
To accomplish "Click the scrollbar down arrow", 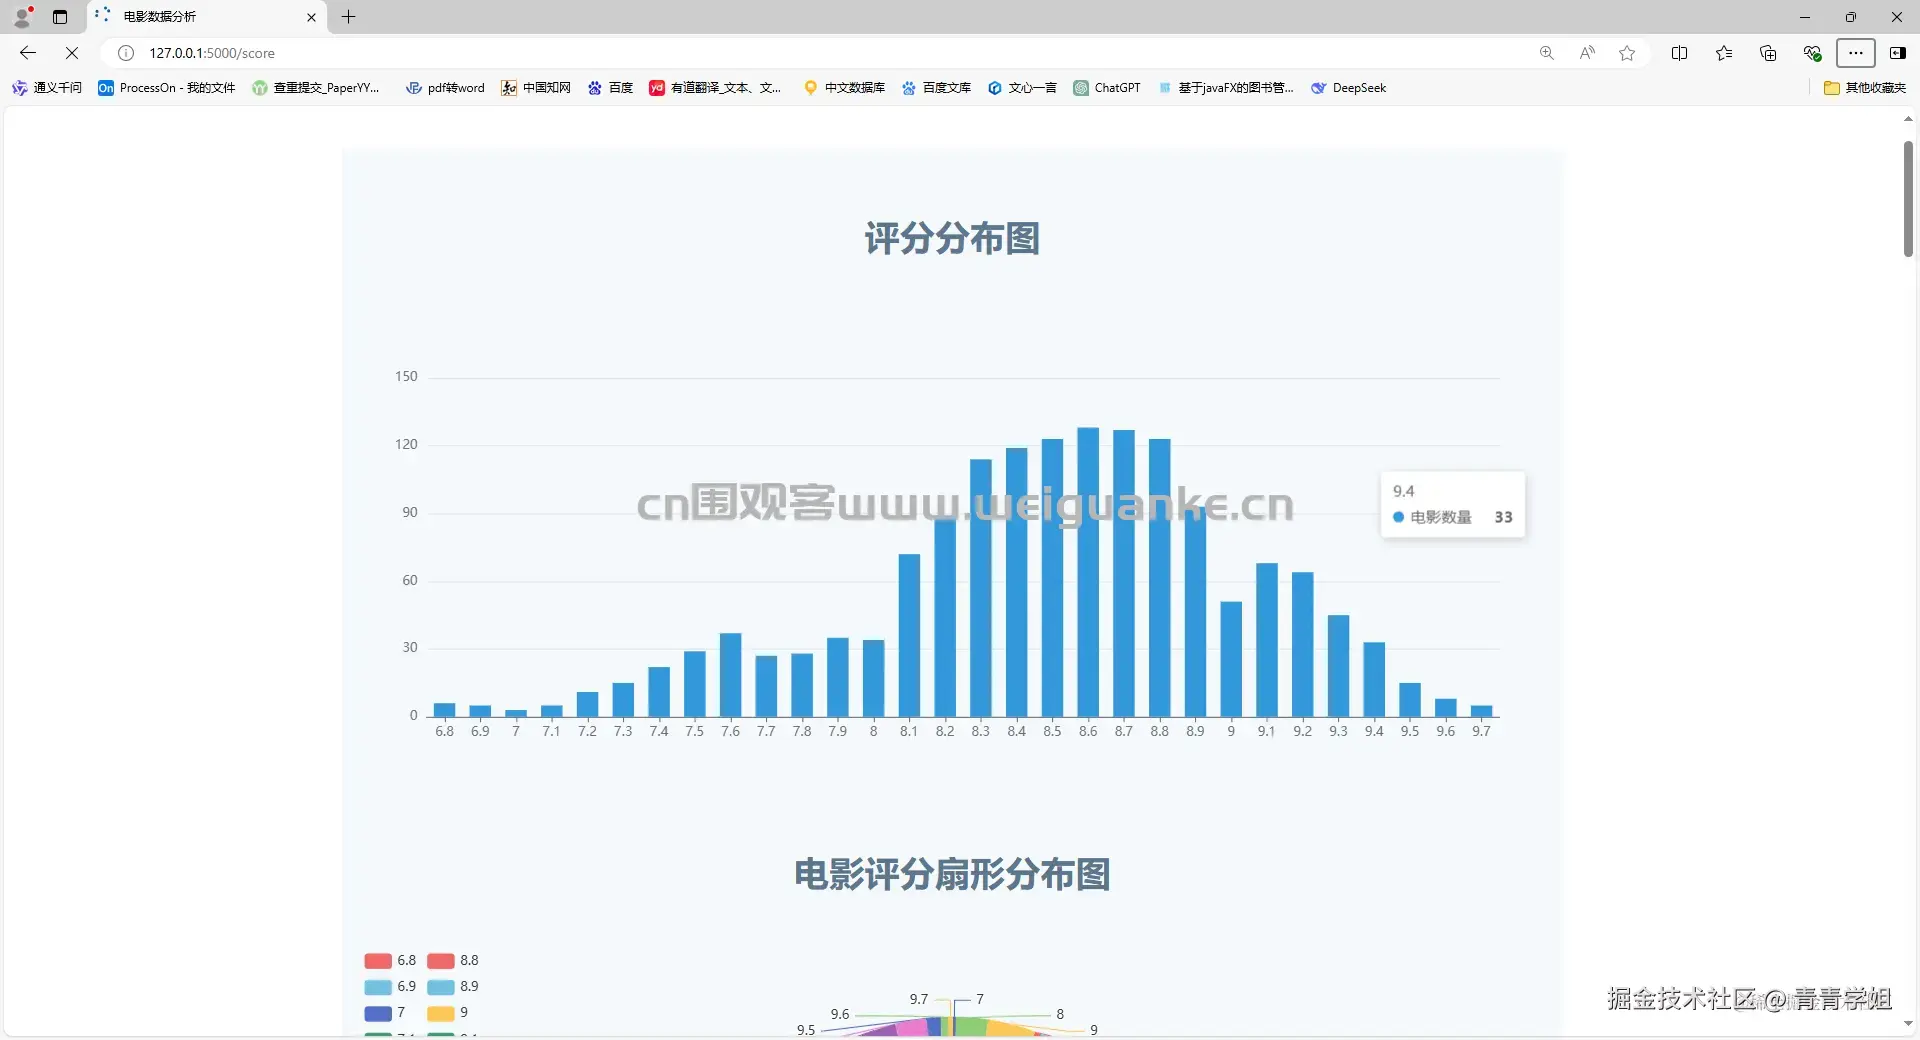I will pyautogui.click(x=1908, y=1024).
